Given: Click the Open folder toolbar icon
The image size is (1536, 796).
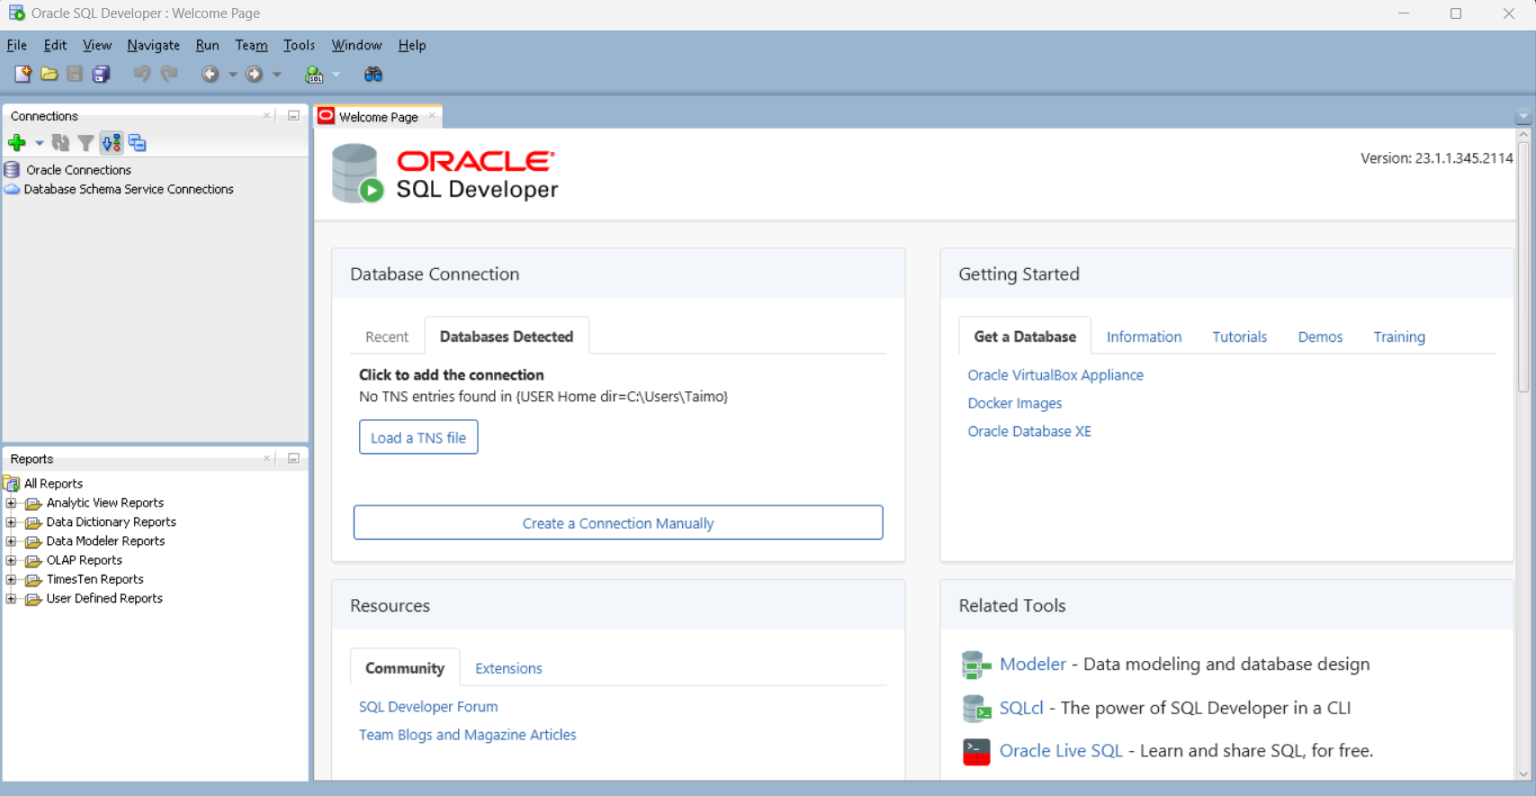Looking at the screenshot, I should pyautogui.click(x=48, y=73).
